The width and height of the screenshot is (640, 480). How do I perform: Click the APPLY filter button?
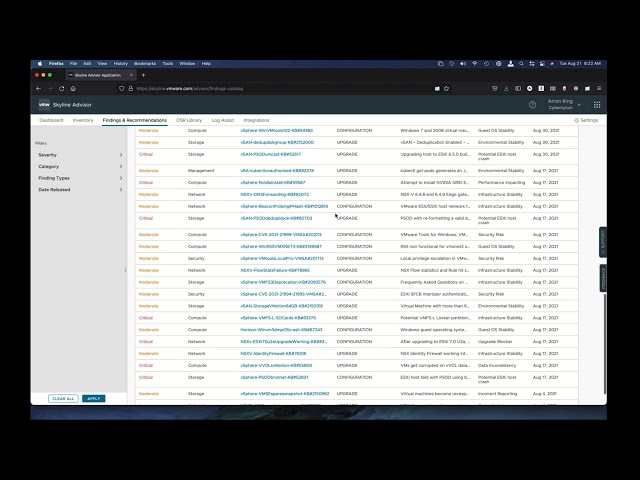93,398
